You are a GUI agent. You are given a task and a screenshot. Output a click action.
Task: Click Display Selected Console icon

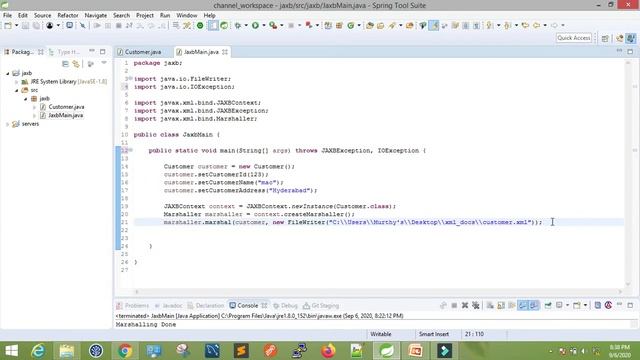560,305
